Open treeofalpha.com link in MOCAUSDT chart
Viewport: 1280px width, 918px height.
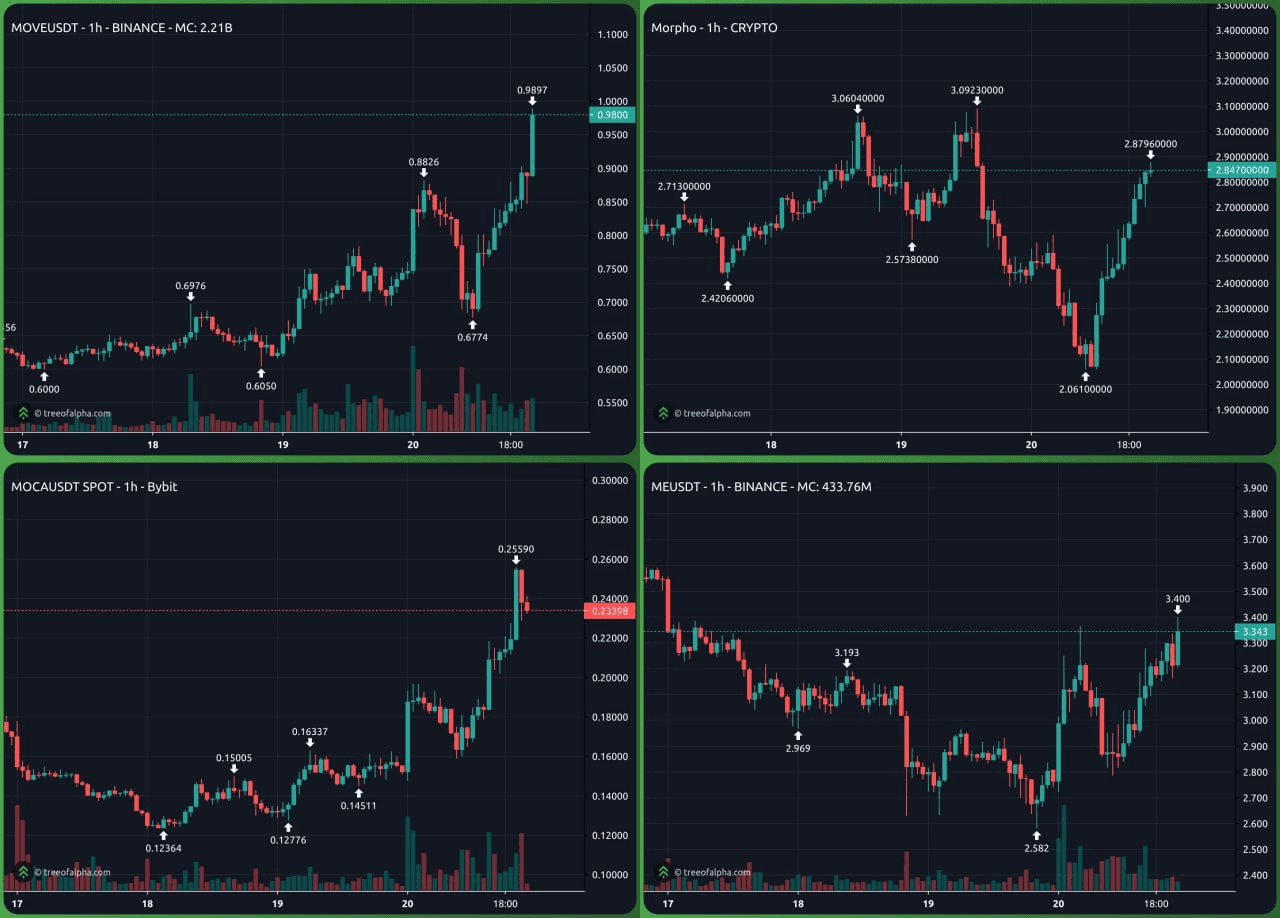point(72,872)
